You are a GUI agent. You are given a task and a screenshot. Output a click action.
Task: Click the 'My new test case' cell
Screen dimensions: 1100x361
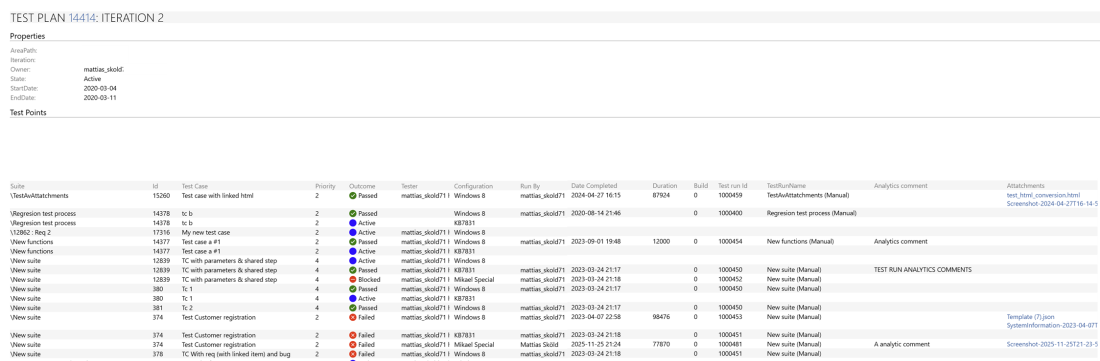click(206, 232)
